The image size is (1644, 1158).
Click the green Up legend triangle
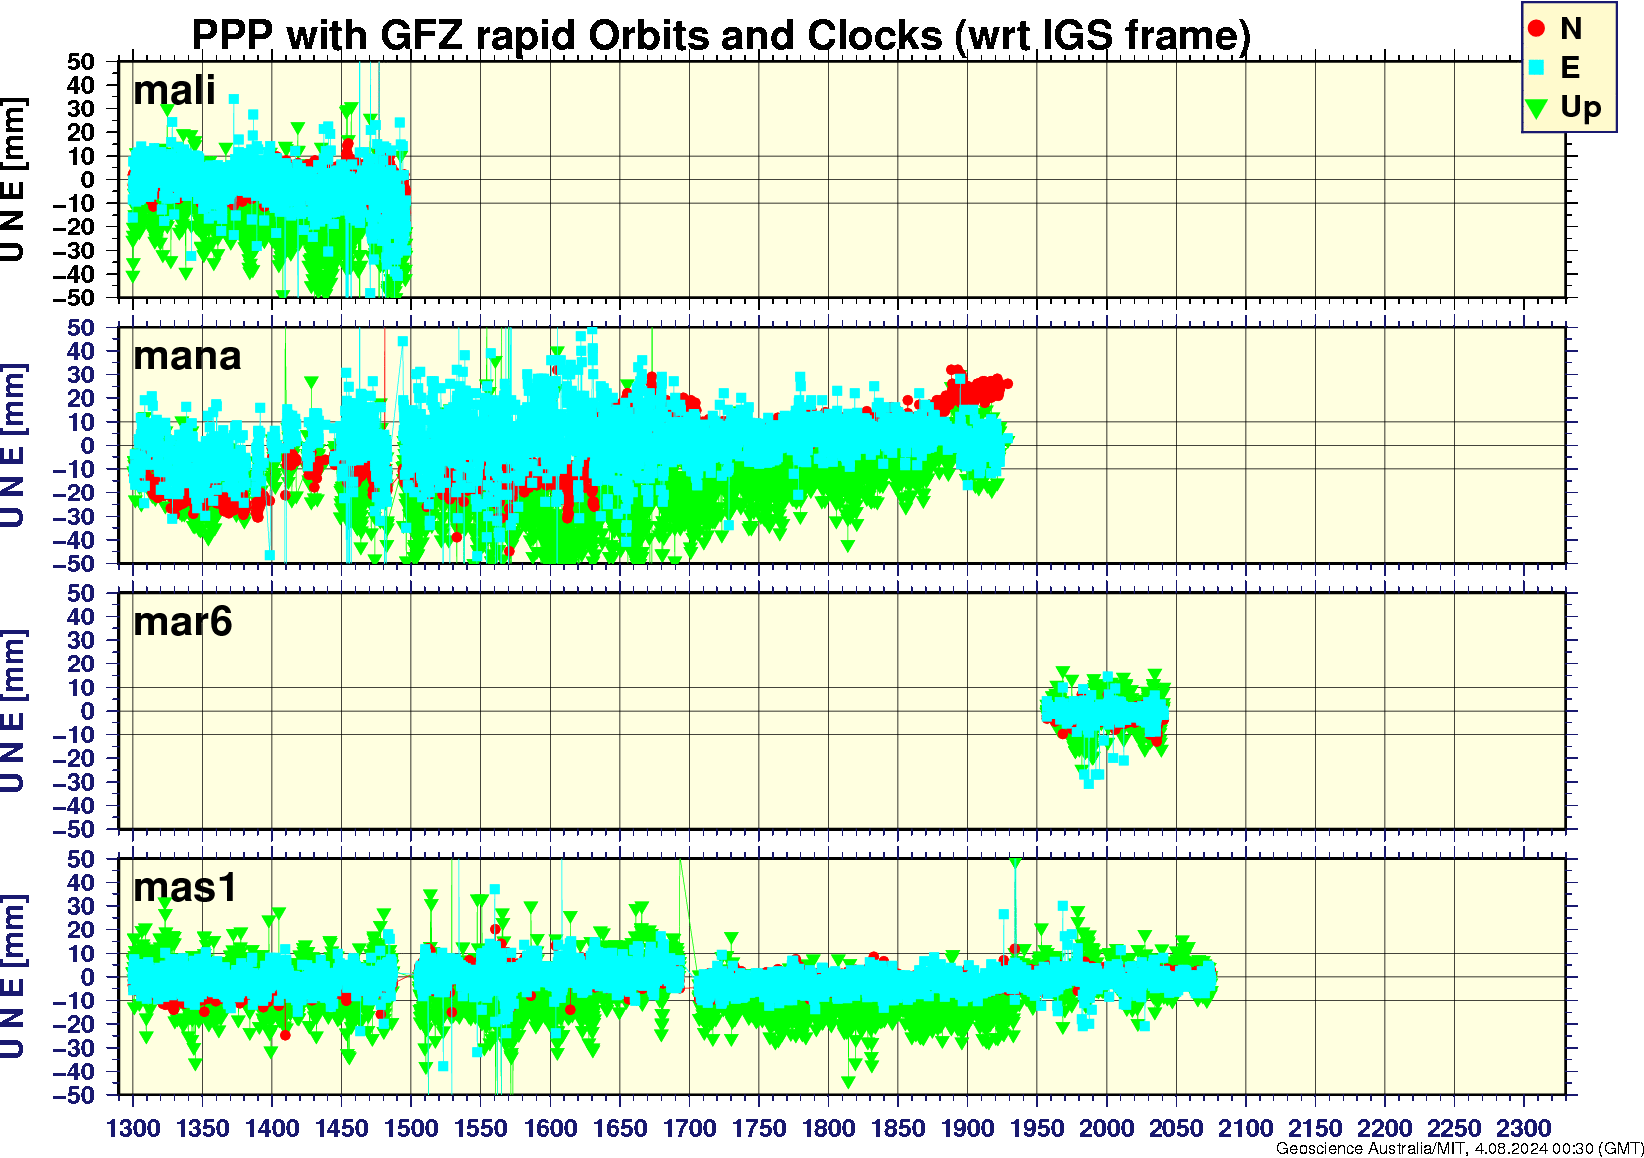pos(1537,108)
